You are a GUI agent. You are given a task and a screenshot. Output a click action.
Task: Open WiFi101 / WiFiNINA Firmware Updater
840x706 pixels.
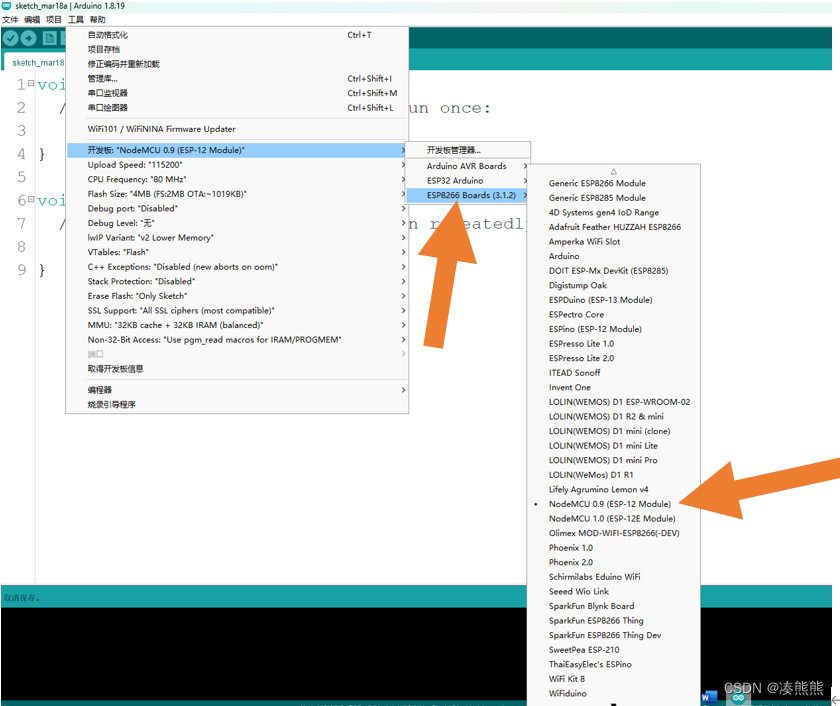pyautogui.click(x=237, y=129)
